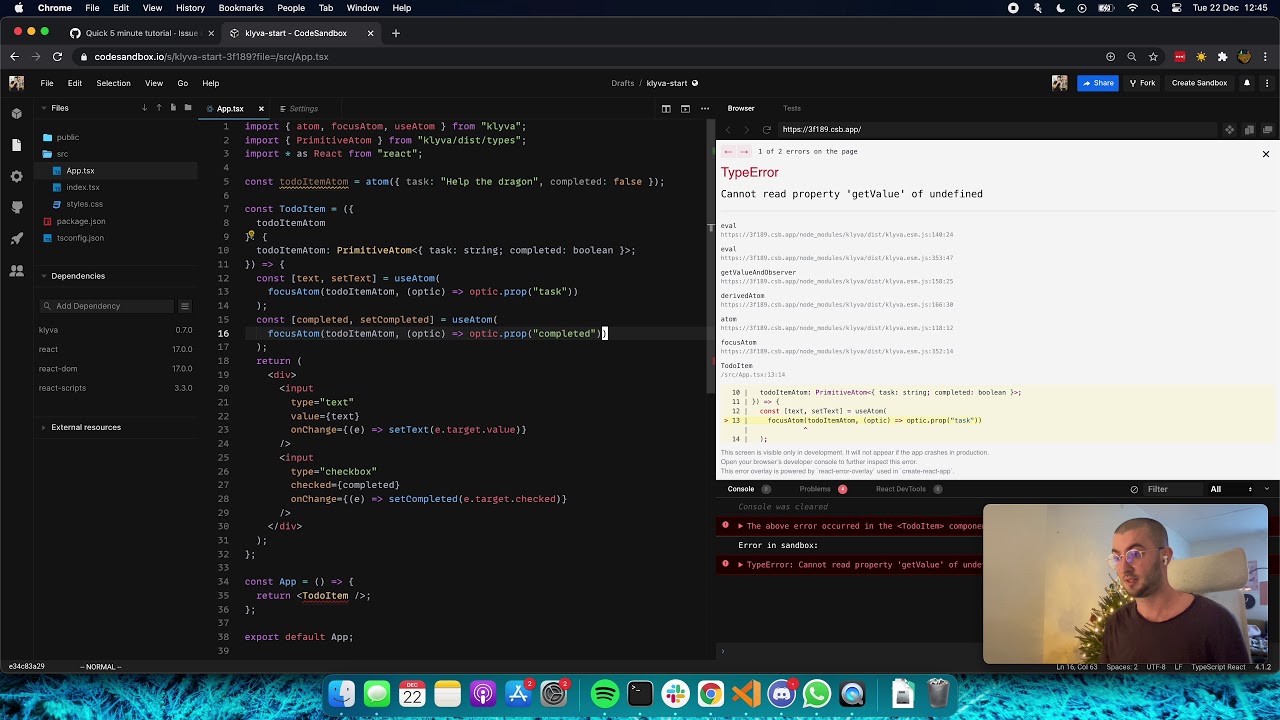Switch to the Tests preview tab

tap(791, 108)
